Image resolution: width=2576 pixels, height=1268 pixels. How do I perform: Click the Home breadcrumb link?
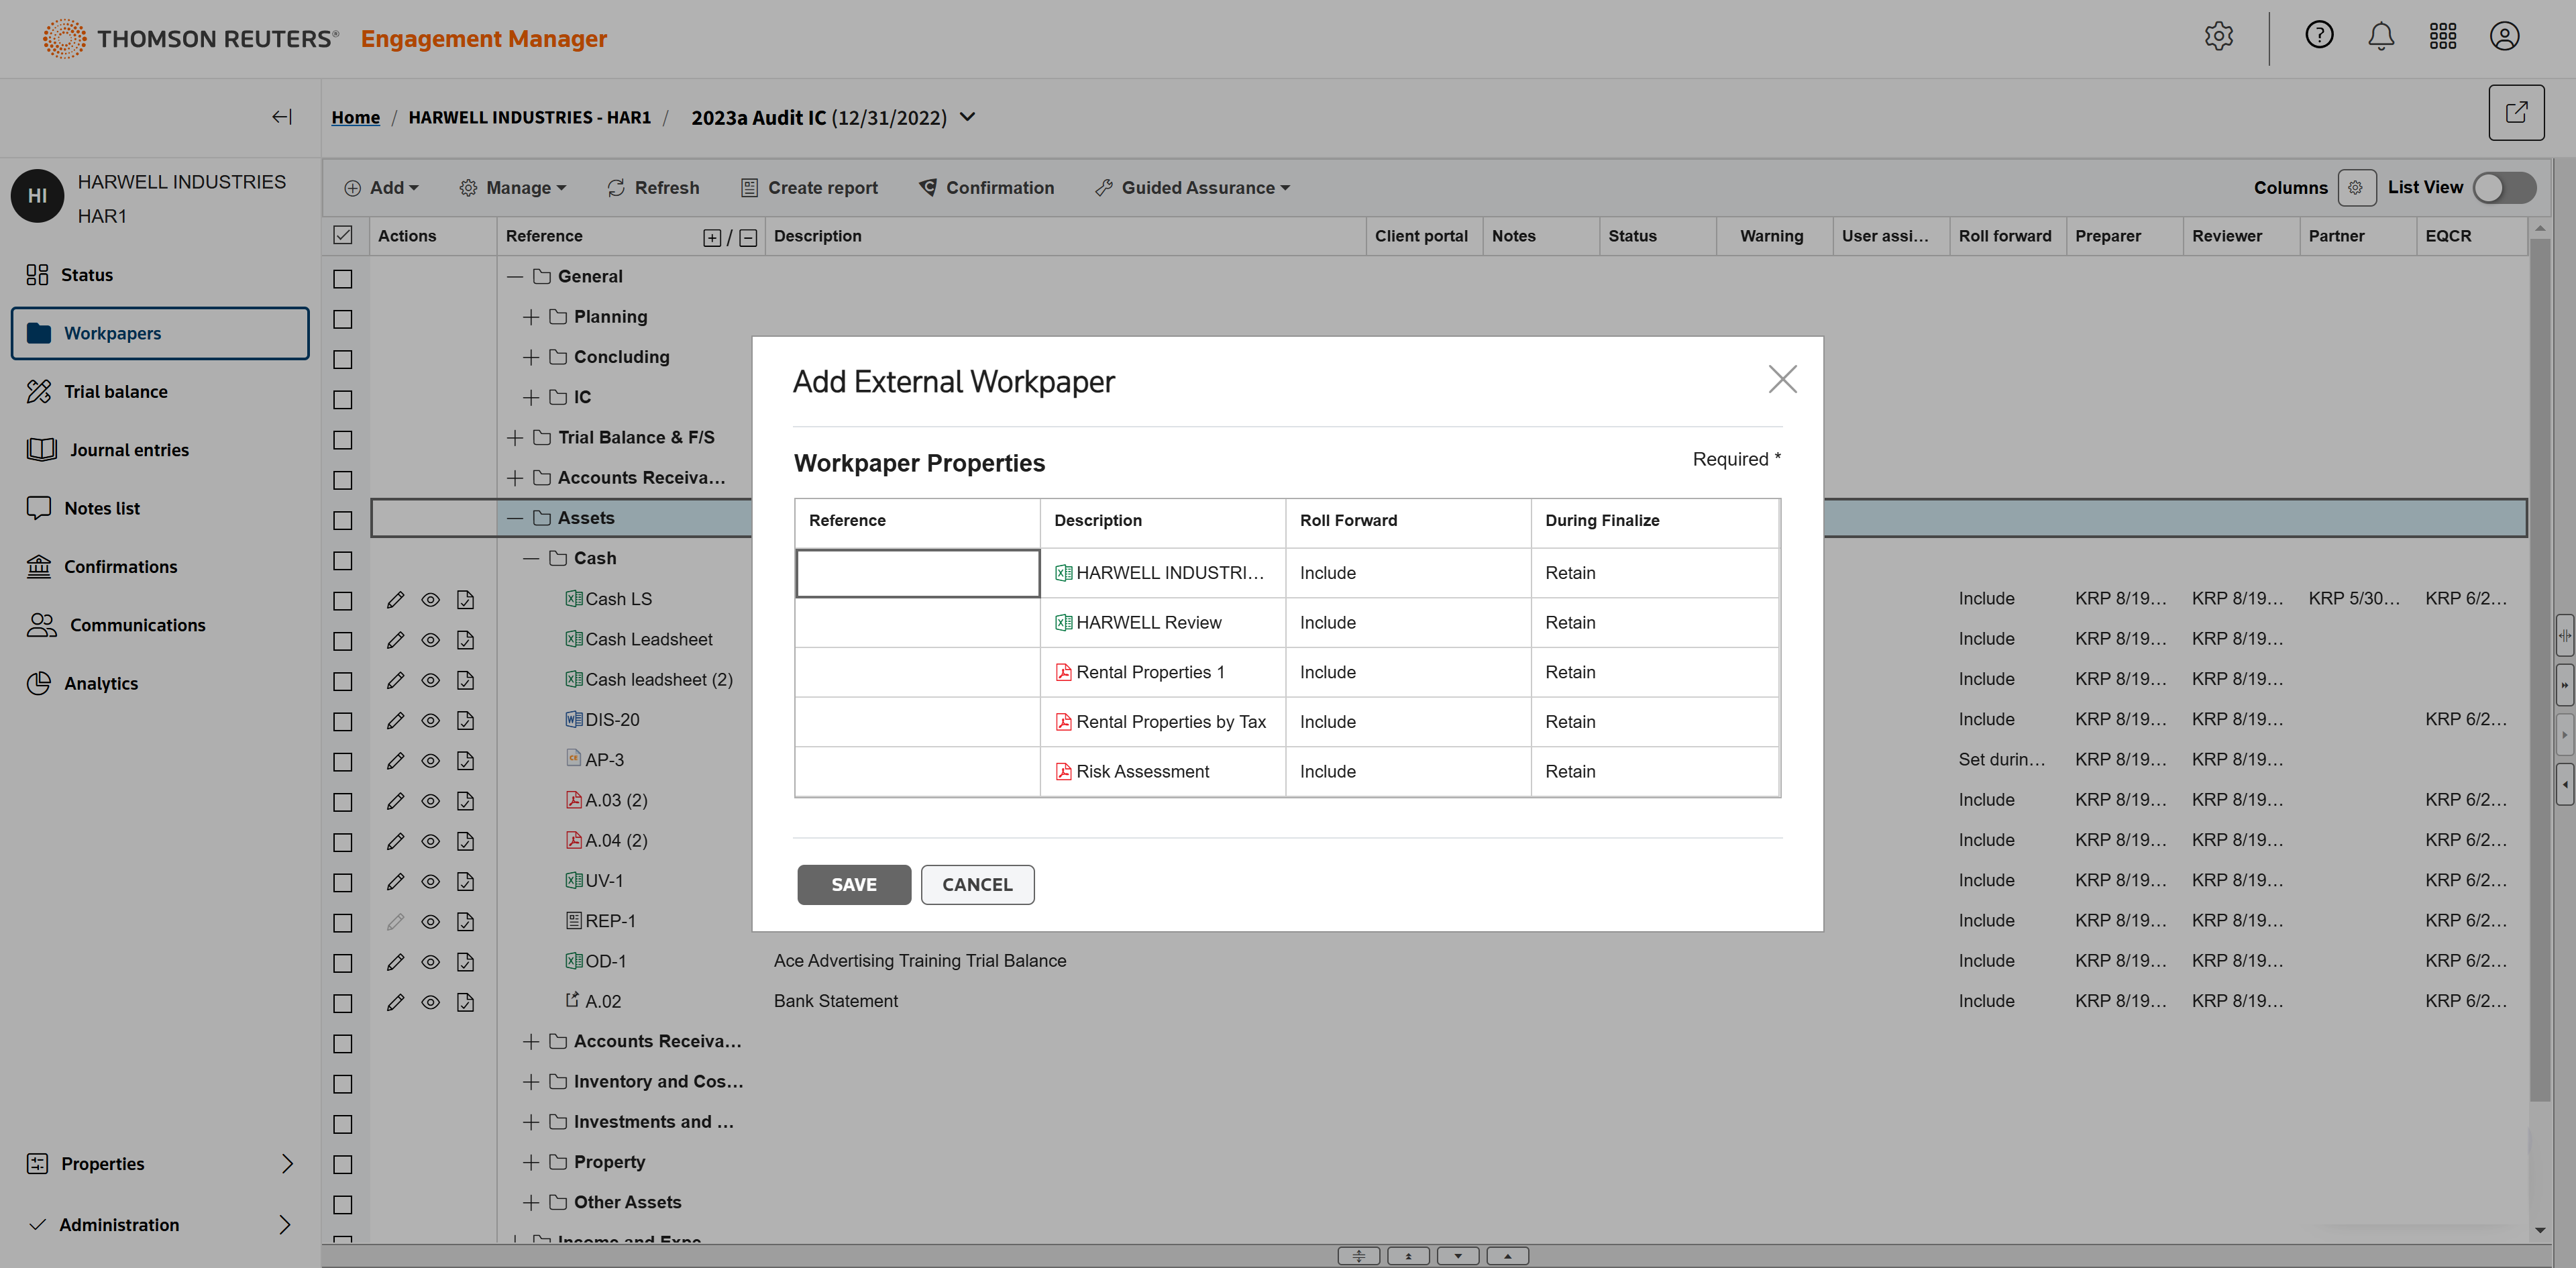(x=355, y=118)
